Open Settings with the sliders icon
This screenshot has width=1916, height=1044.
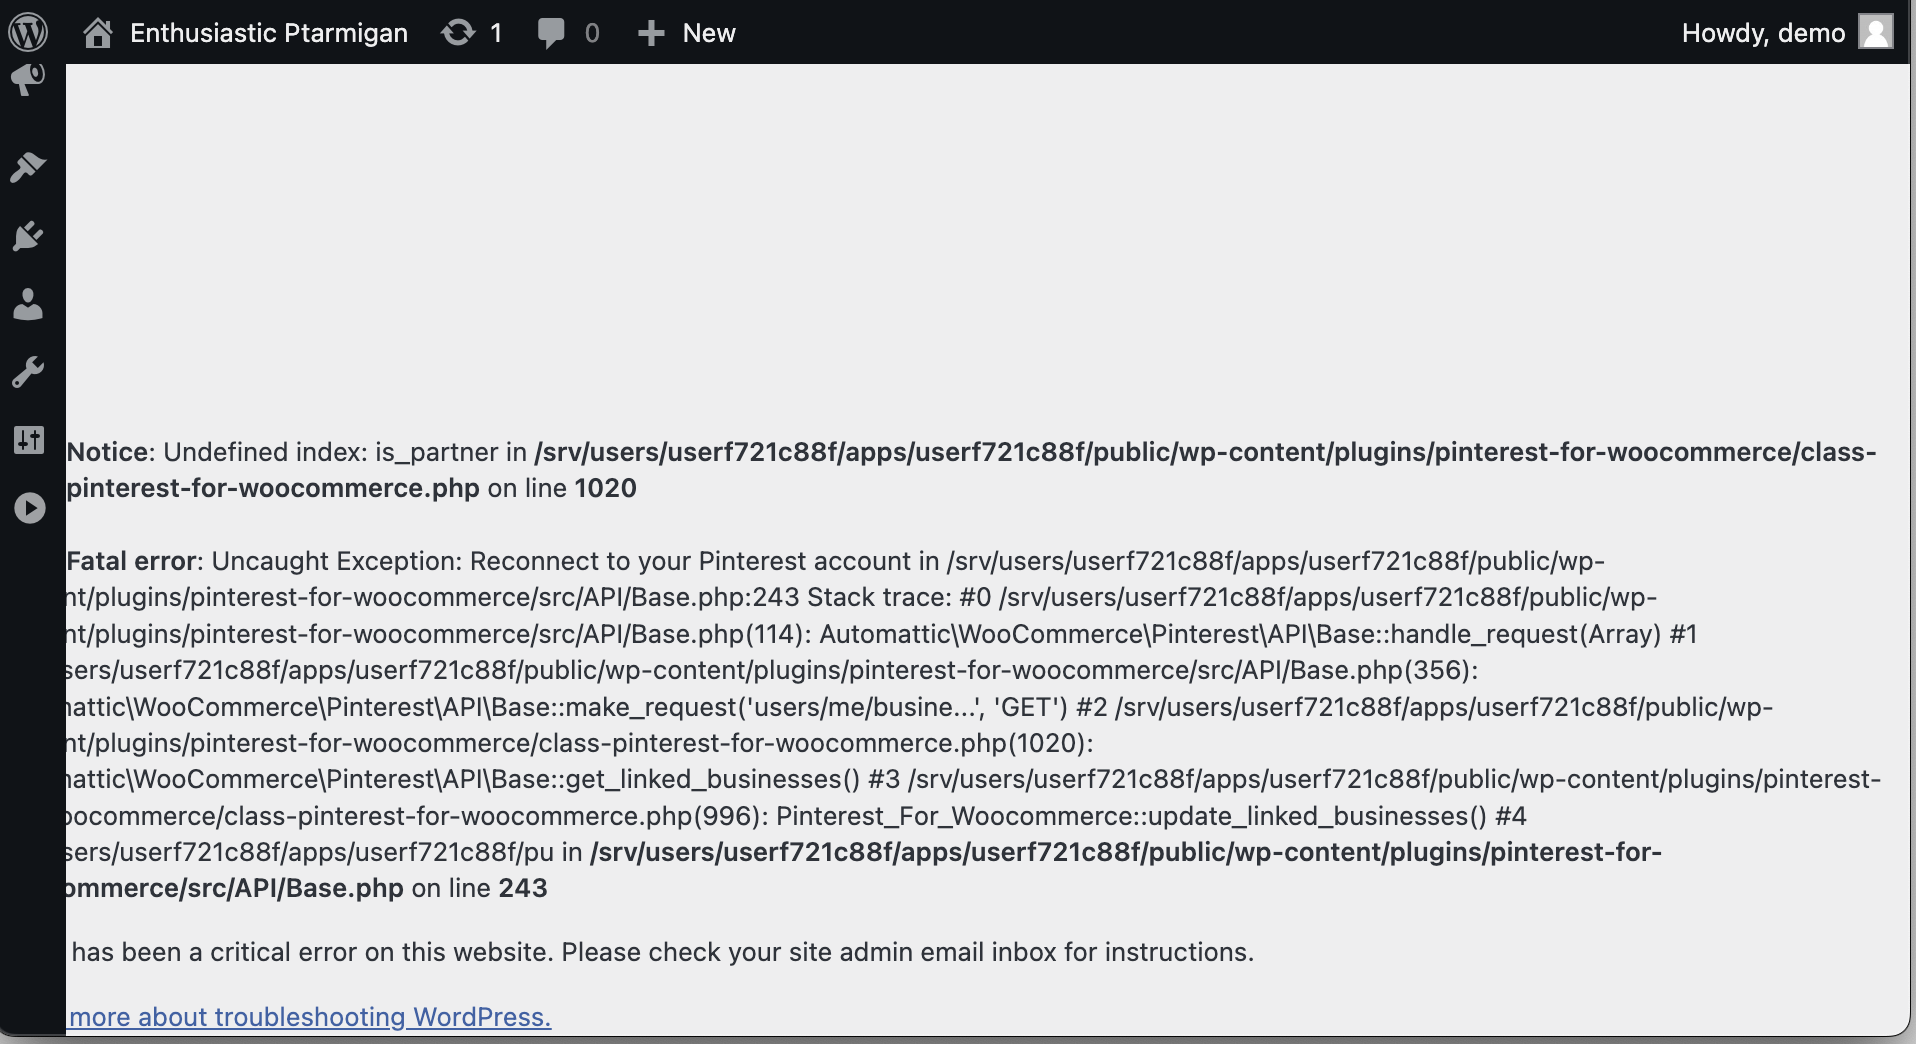[29, 440]
